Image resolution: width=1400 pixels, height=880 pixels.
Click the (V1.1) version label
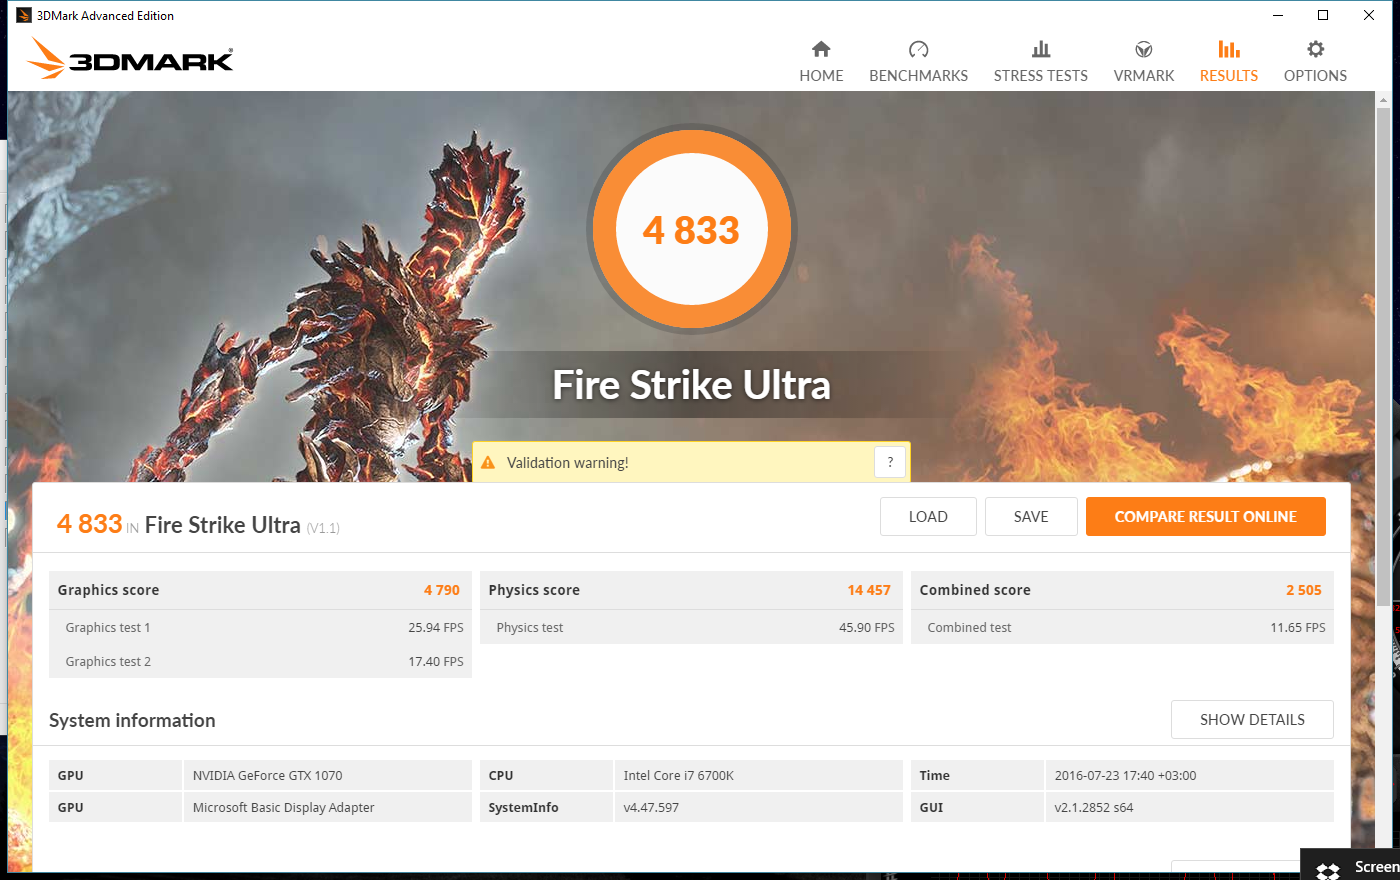(323, 528)
